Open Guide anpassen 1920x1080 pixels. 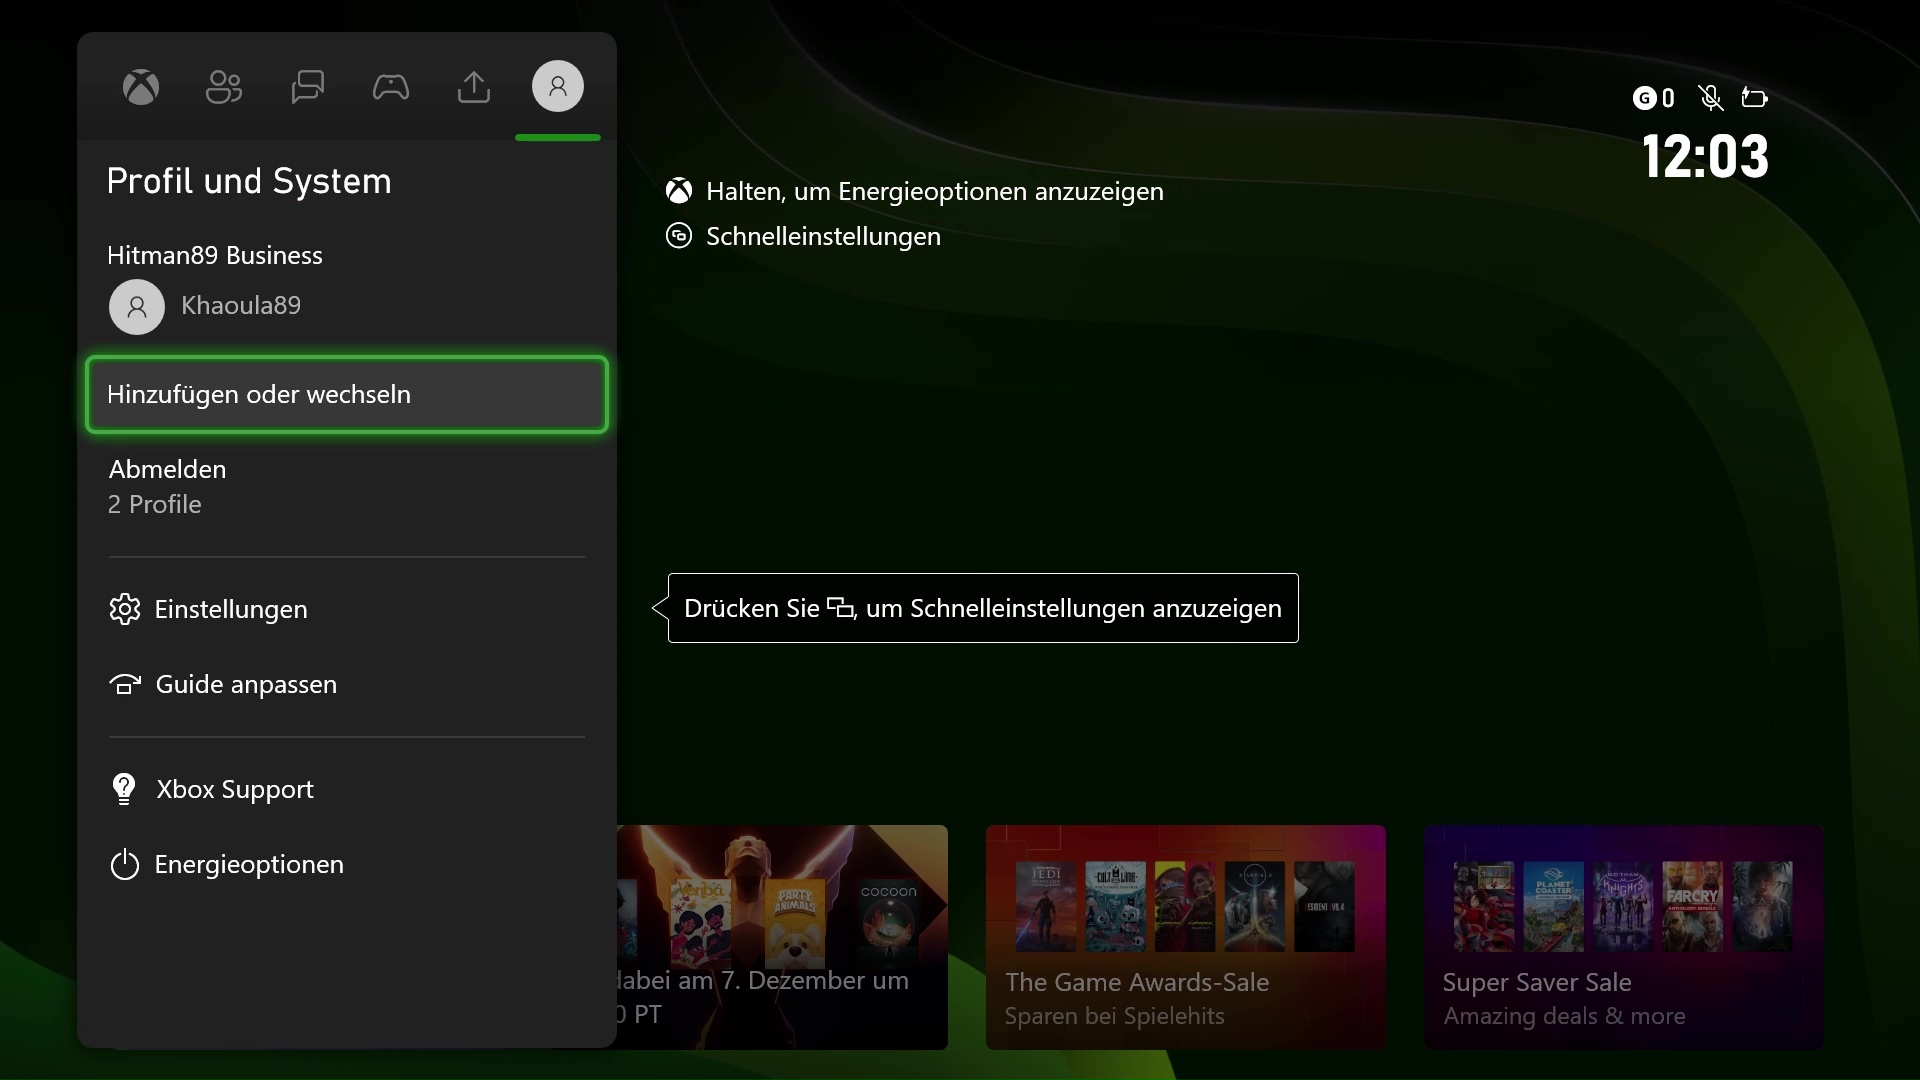(x=347, y=684)
